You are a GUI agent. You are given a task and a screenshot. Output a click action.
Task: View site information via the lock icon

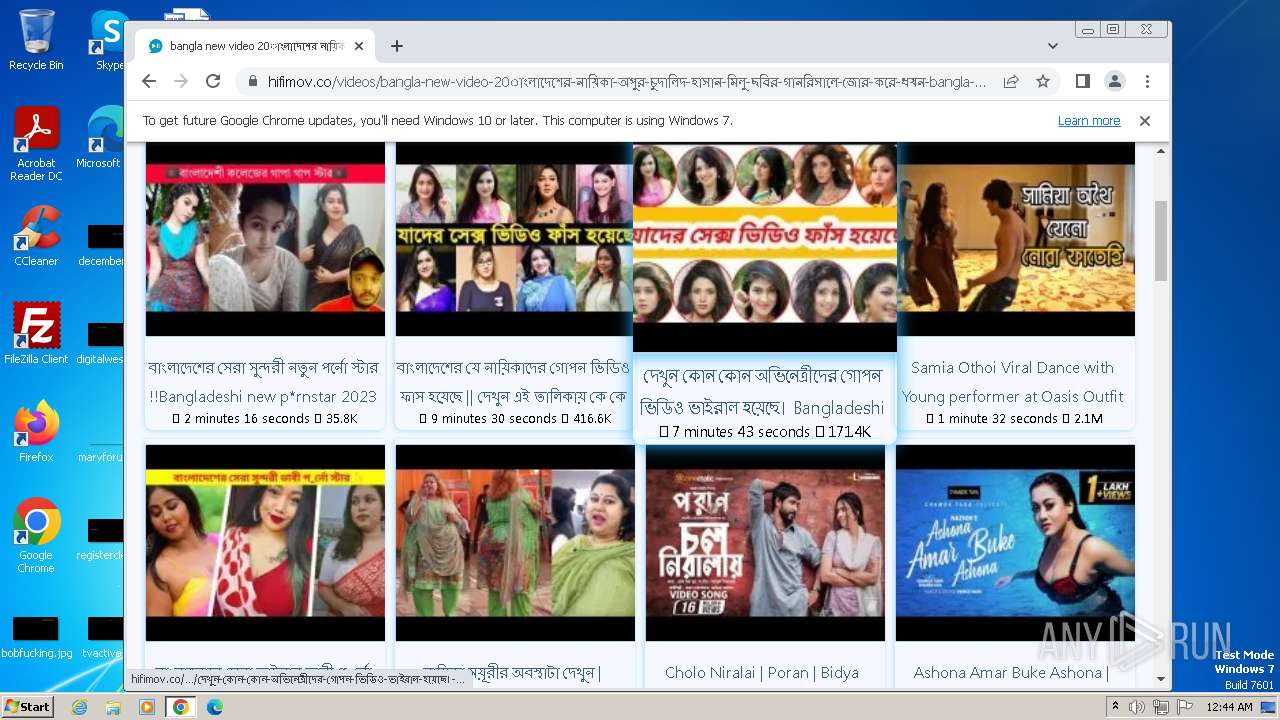pyautogui.click(x=252, y=82)
